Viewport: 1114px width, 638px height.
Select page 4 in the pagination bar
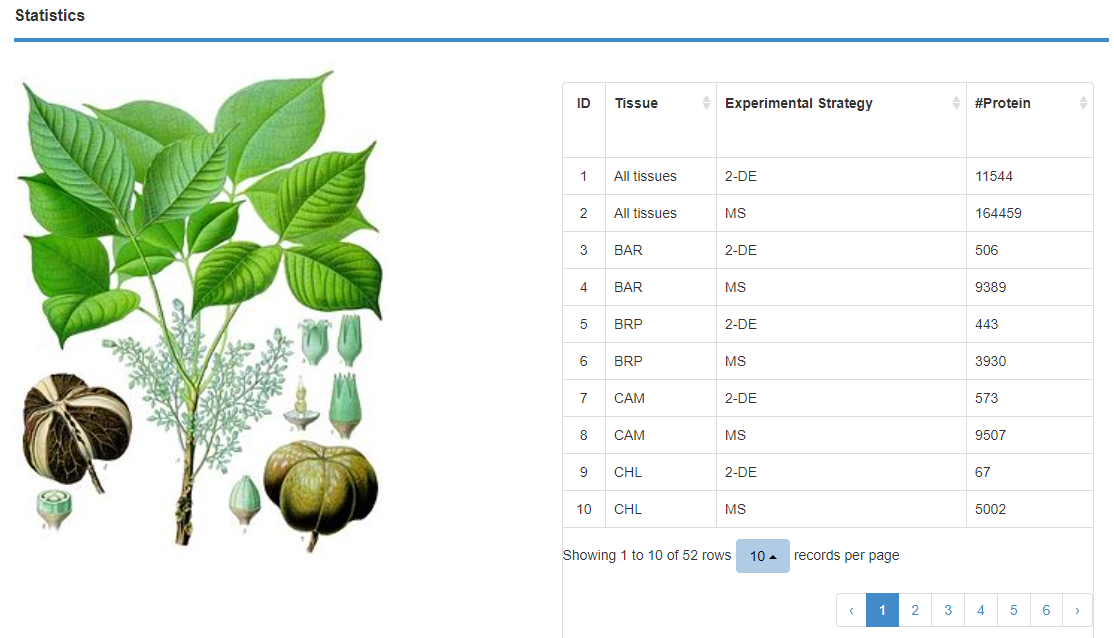pyautogui.click(x=981, y=610)
